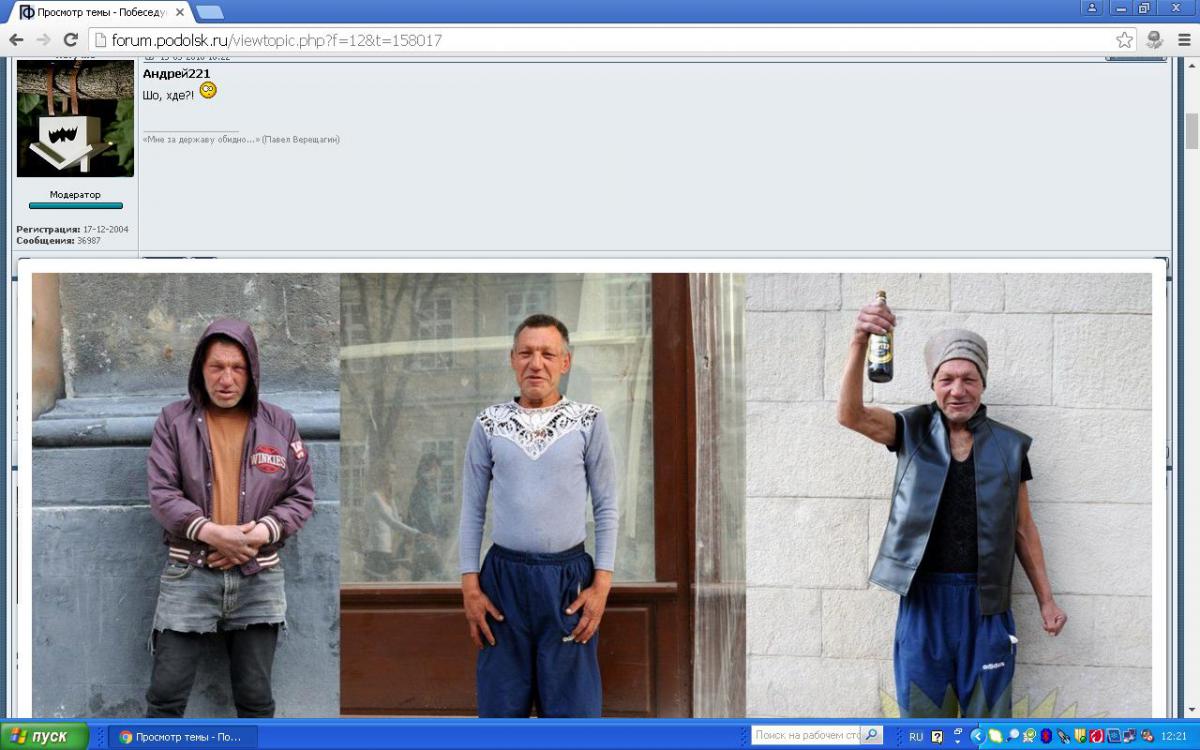Close the Просмотр темы browser tab

(180, 13)
